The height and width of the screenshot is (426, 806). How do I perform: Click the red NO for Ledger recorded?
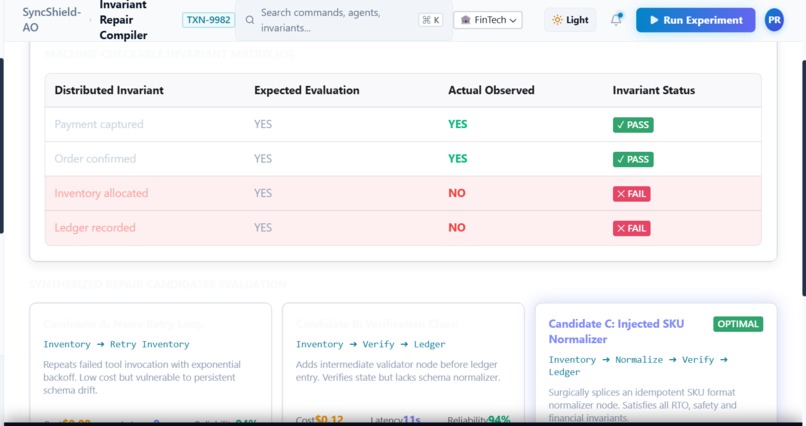pyautogui.click(x=456, y=228)
